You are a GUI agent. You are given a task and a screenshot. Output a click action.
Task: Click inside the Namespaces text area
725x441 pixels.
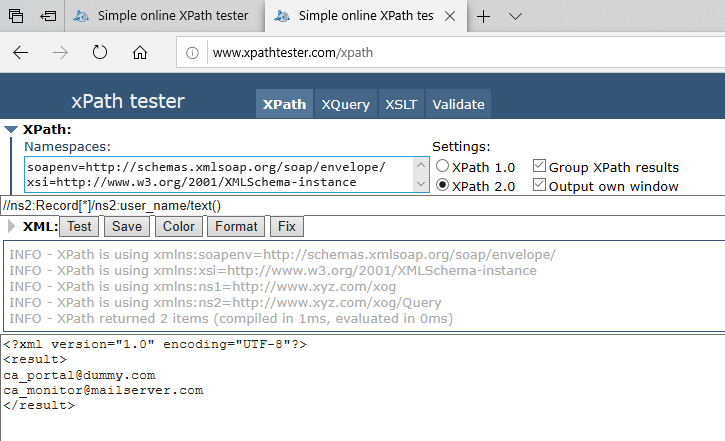[x=219, y=174]
